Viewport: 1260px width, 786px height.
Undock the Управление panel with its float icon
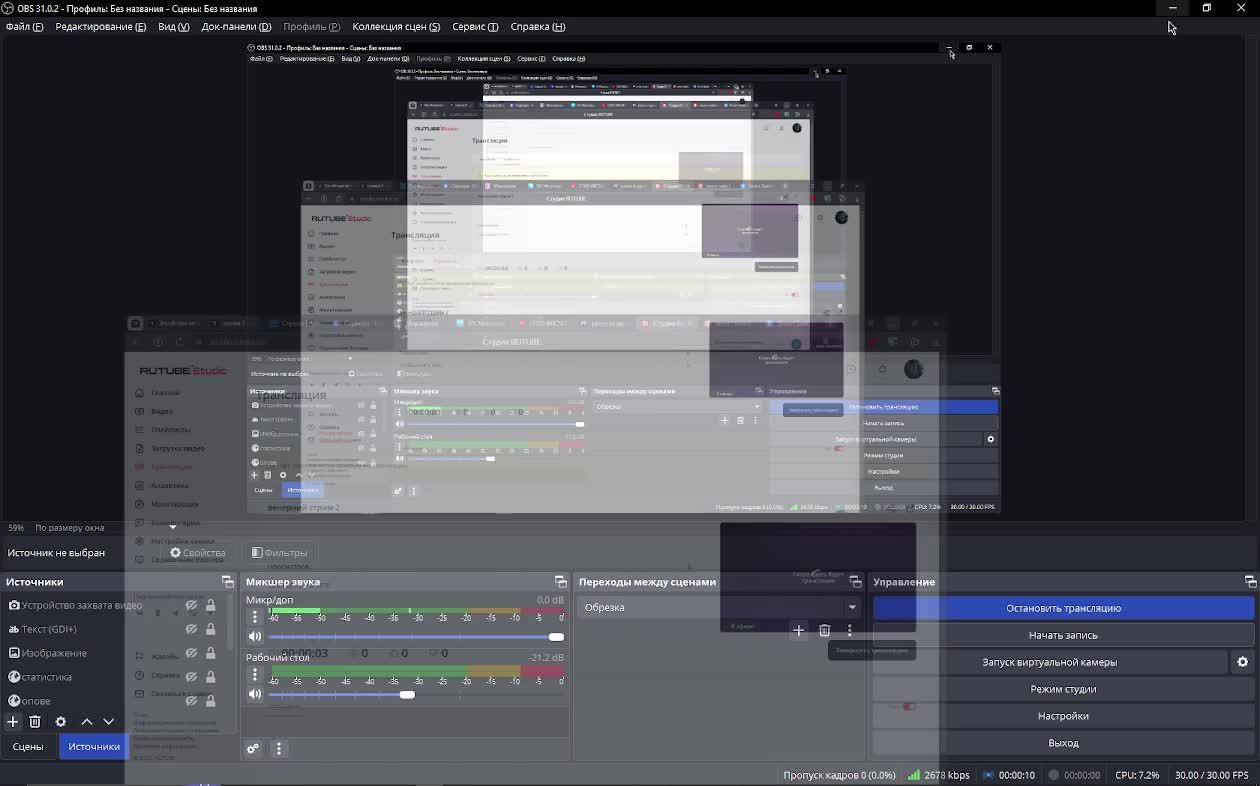1250,582
